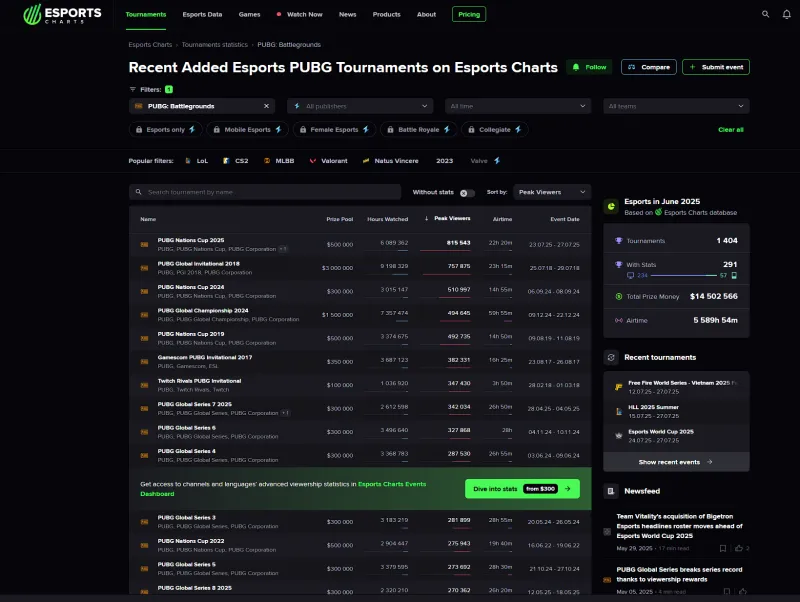The height and width of the screenshot is (602, 800).
Task: Click game icon beside PUBG Global Invitational 2018
Action: coord(144,268)
